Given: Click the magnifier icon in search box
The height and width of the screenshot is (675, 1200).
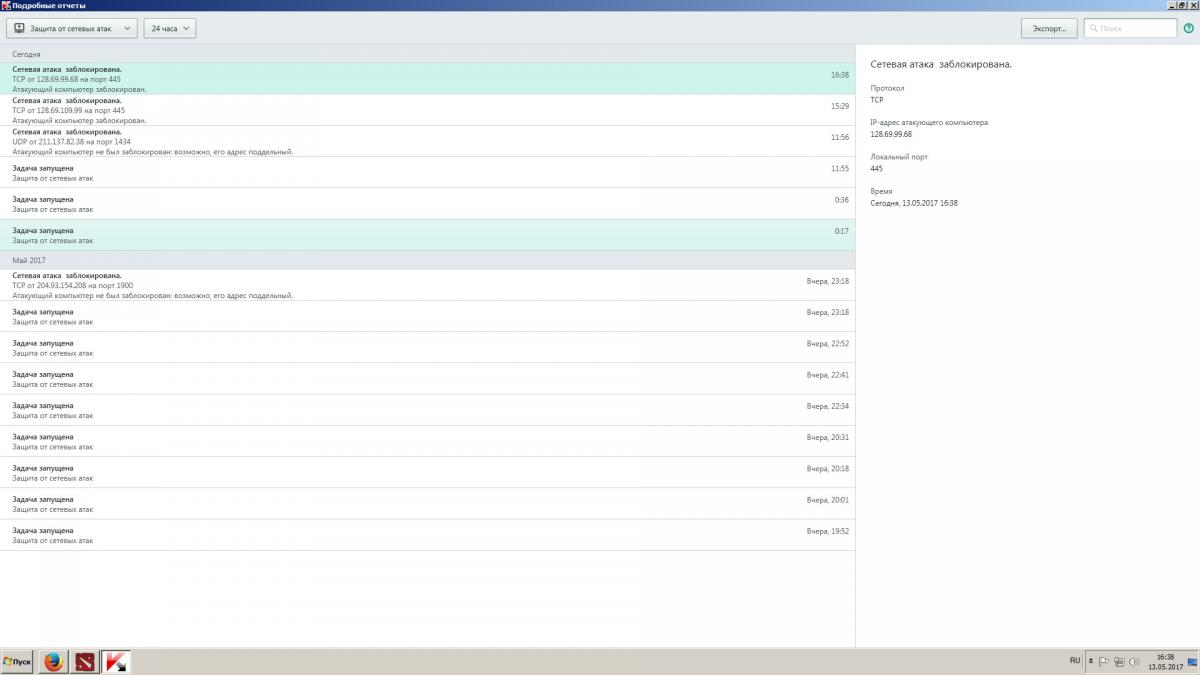Looking at the screenshot, I should point(1093,29).
